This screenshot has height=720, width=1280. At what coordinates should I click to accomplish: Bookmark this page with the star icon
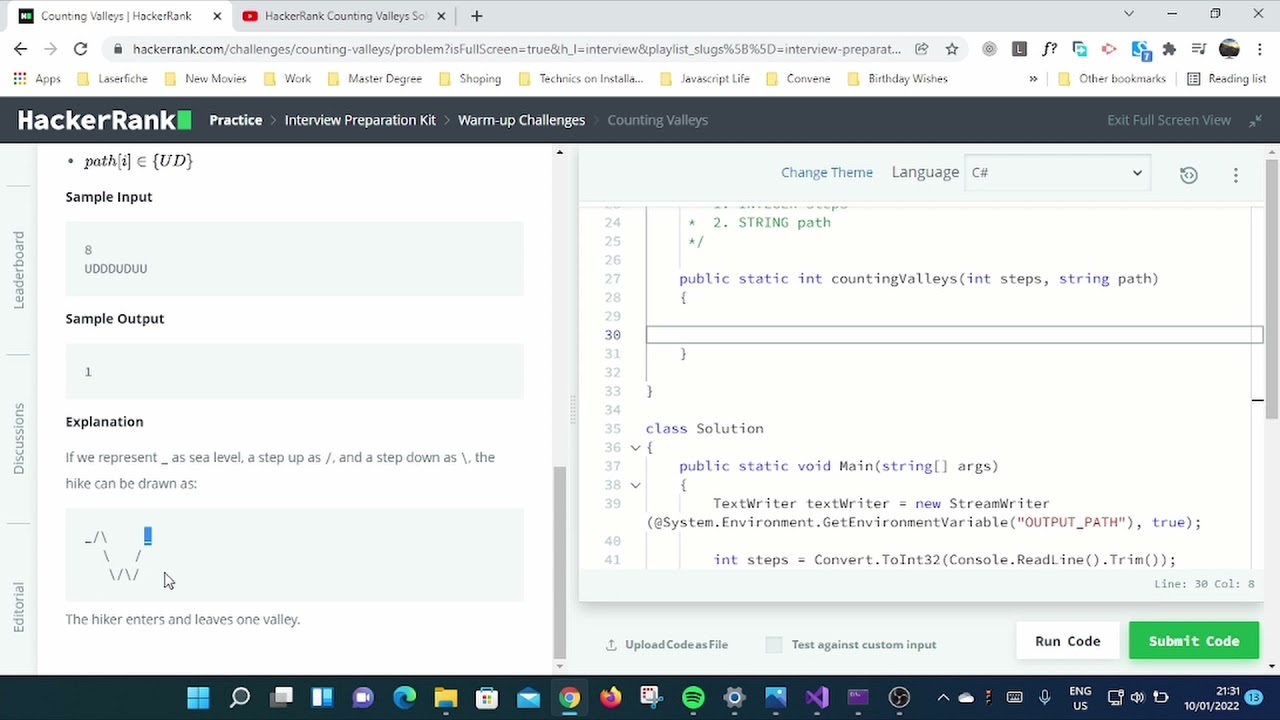click(x=952, y=49)
